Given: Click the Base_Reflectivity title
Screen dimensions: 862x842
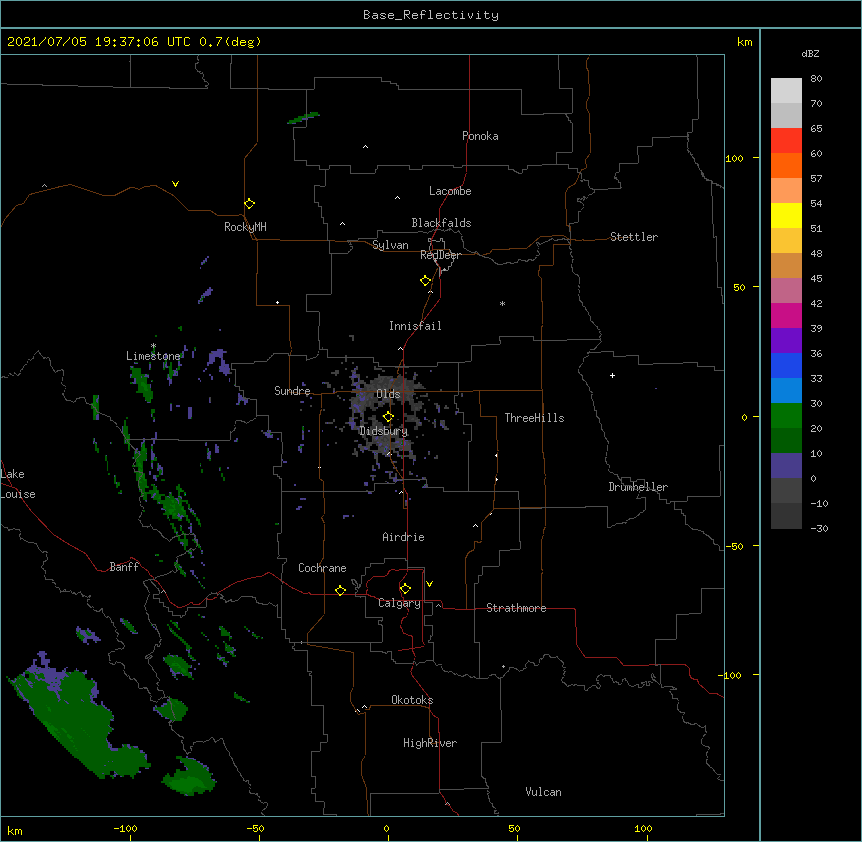Looking at the screenshot, I should point(431,15).
